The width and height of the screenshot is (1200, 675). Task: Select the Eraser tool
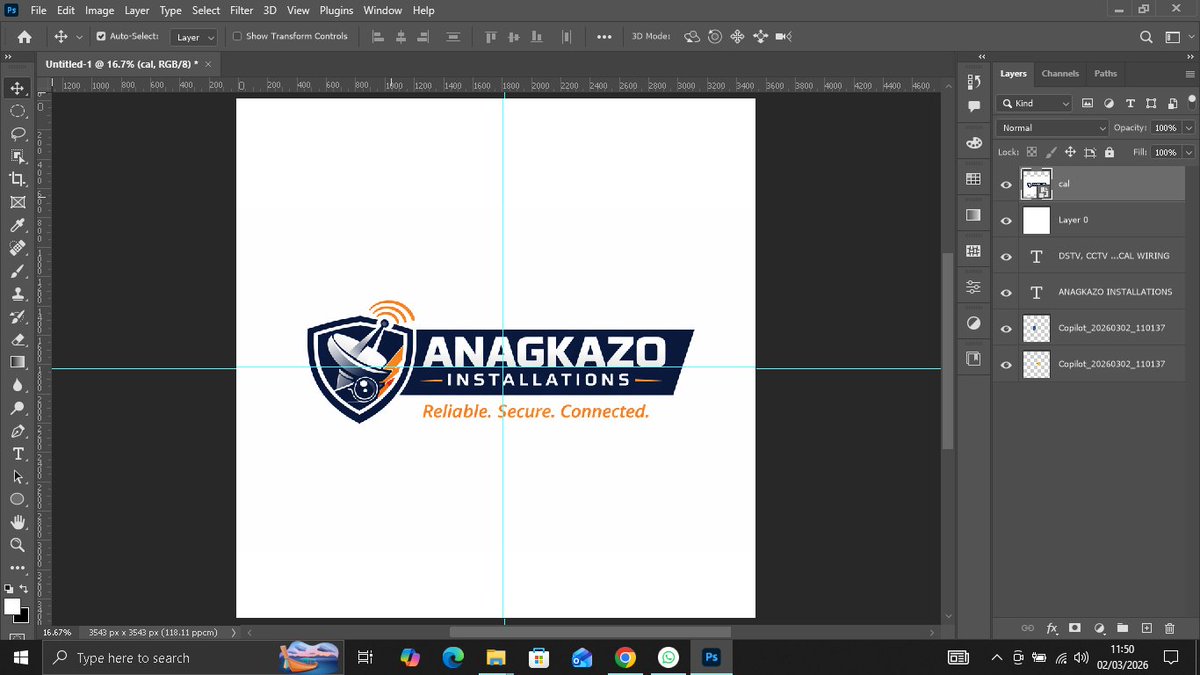point(18,340)
